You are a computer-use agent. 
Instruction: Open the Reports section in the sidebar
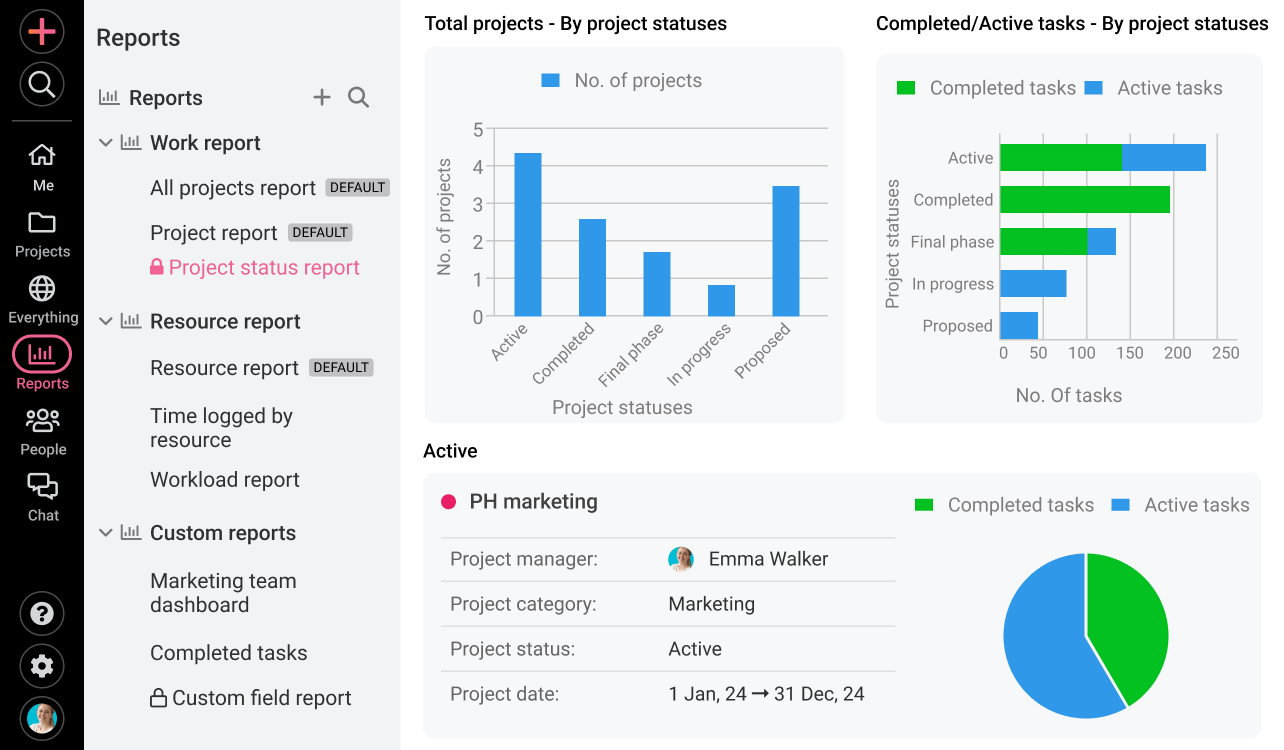pyautogui.click(x=42, y=361)
